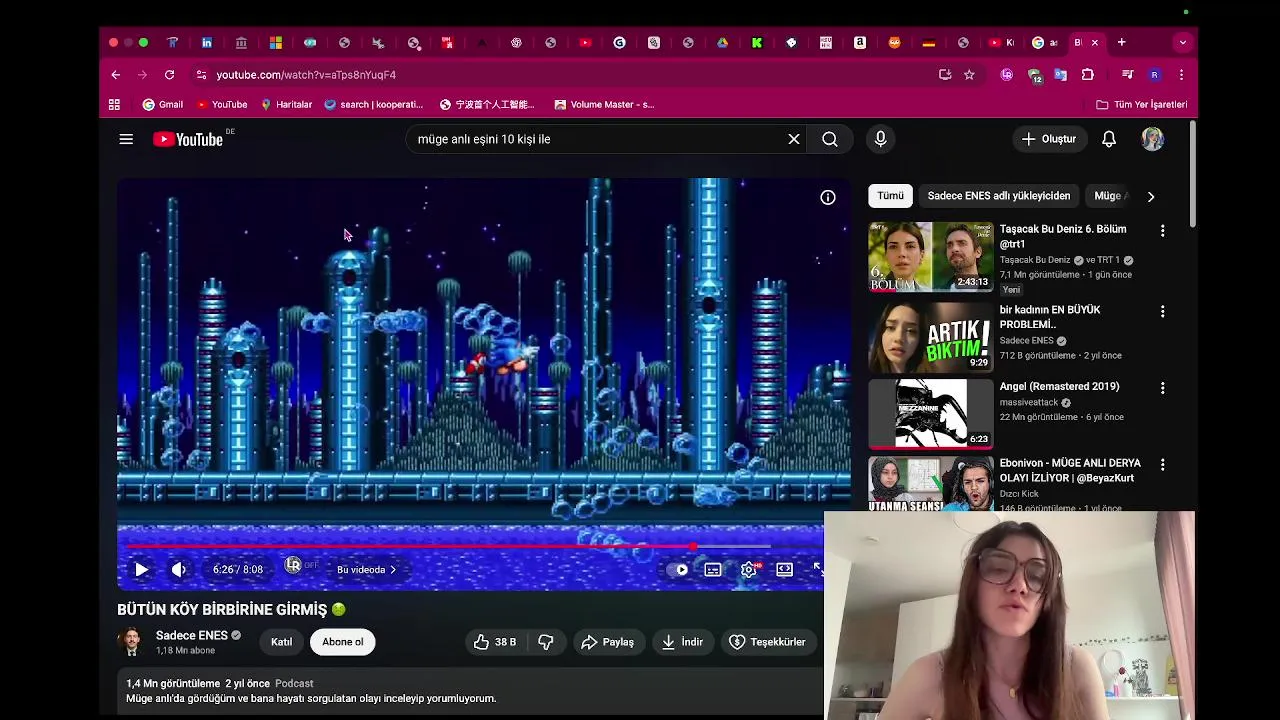Dislike the video
Screen dimensions: 1280x720
pyautogui.click(x=546, y=642)
